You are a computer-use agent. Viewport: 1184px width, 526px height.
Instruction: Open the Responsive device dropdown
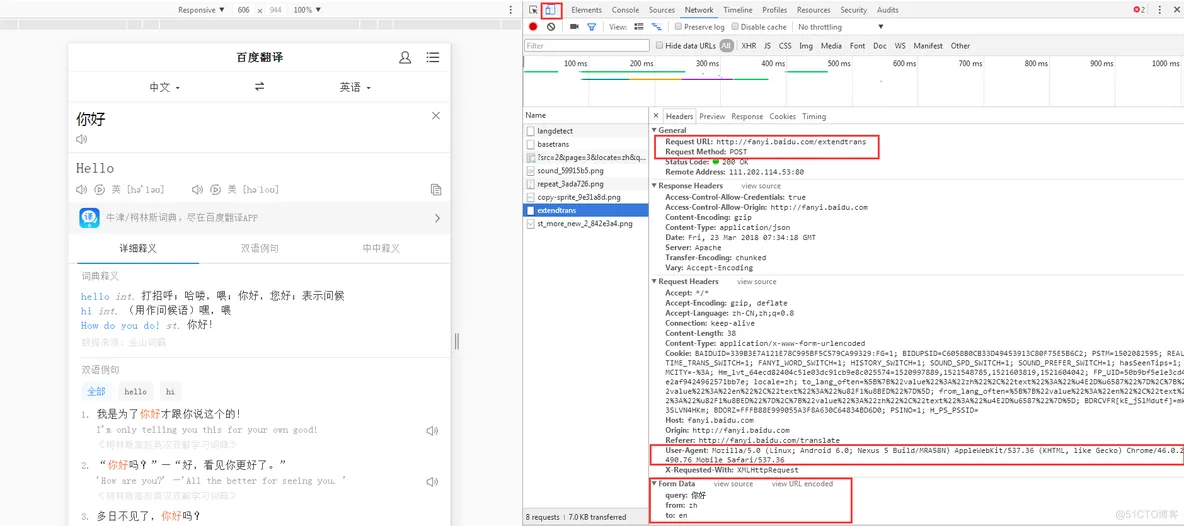click(x=201, y=10)
